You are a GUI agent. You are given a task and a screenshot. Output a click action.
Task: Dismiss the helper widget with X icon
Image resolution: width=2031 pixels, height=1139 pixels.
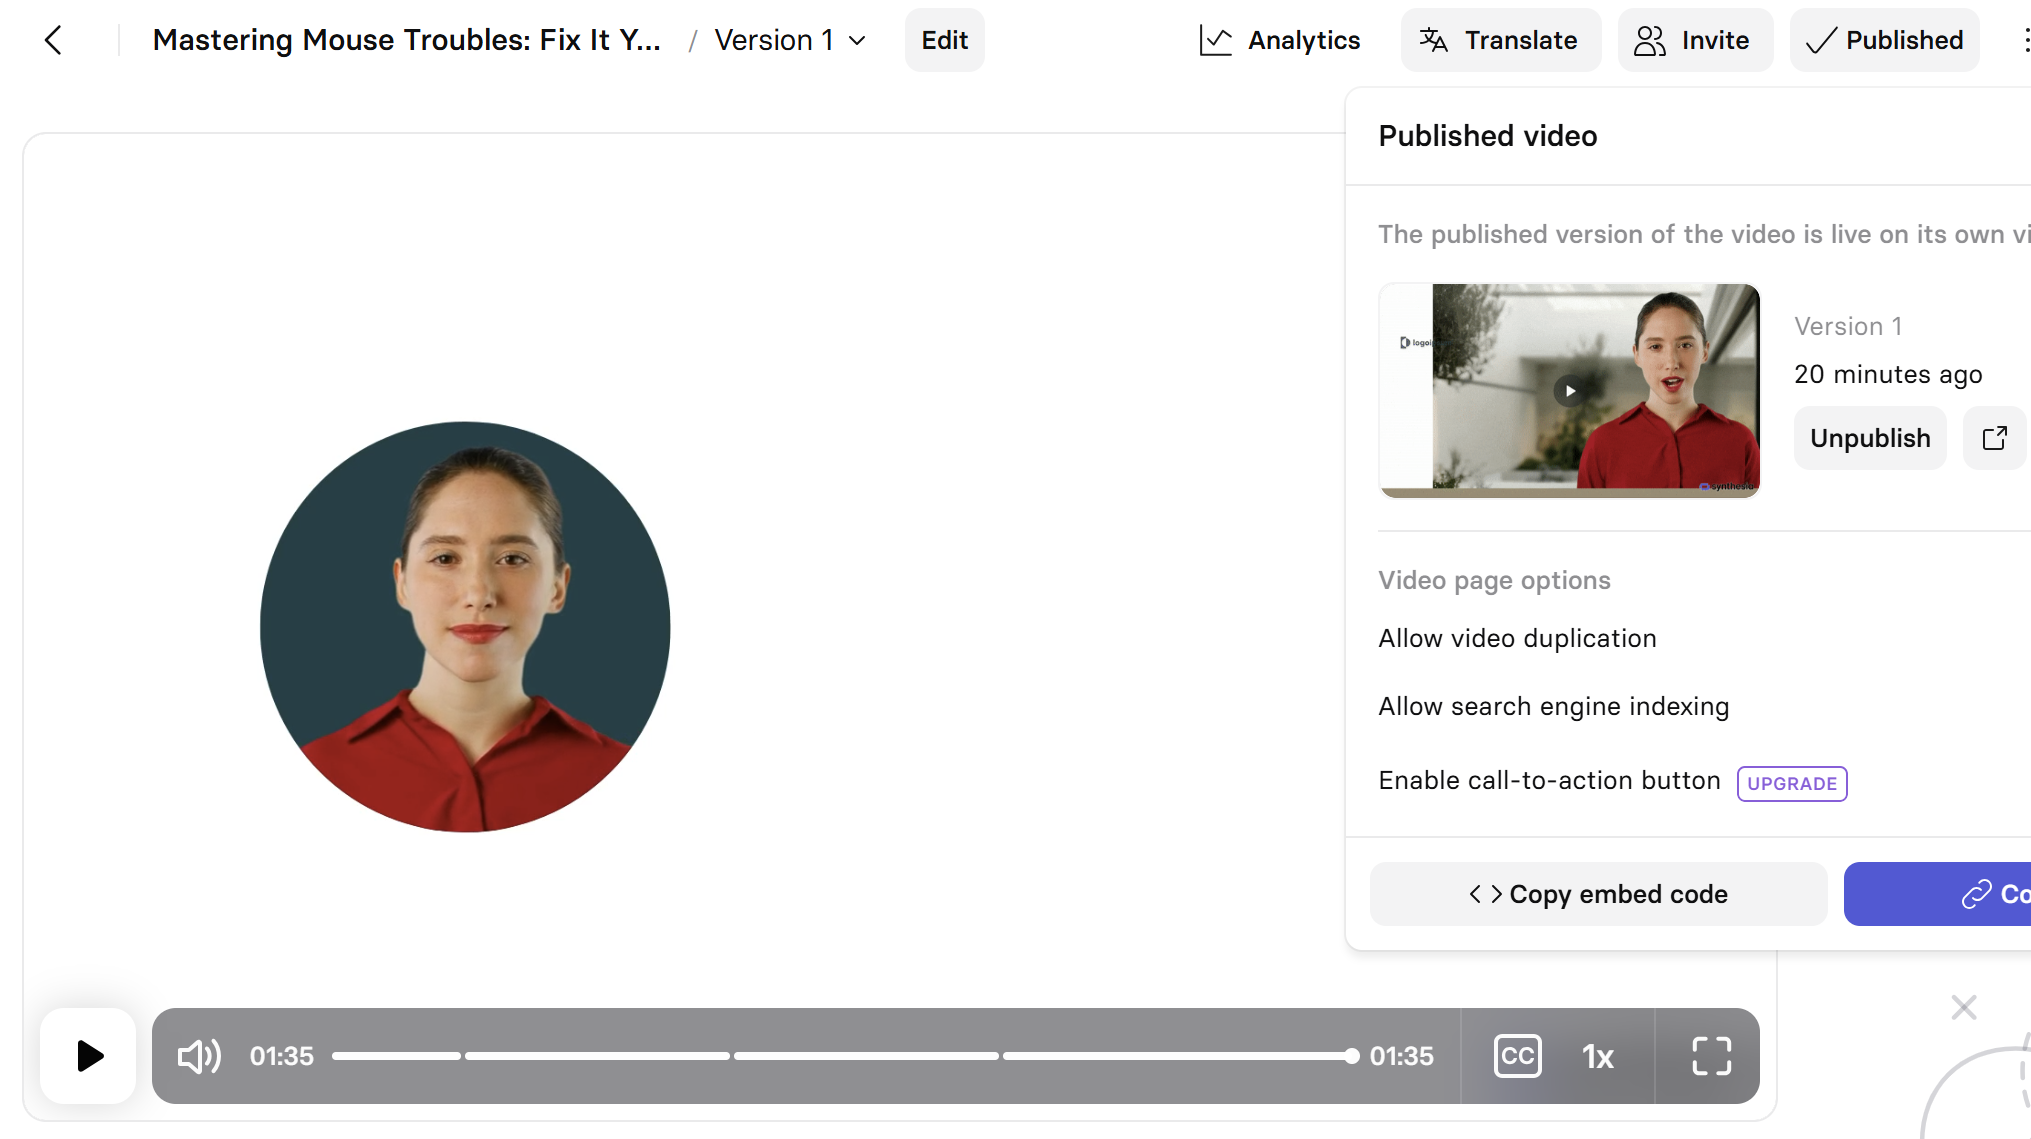1963,1007
